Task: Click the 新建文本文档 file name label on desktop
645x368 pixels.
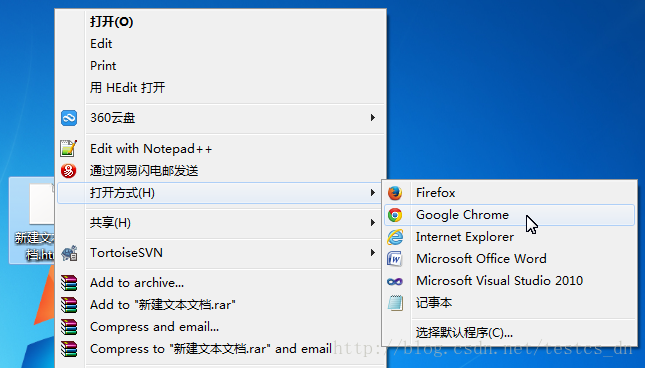Action: (x=34, y=246)
